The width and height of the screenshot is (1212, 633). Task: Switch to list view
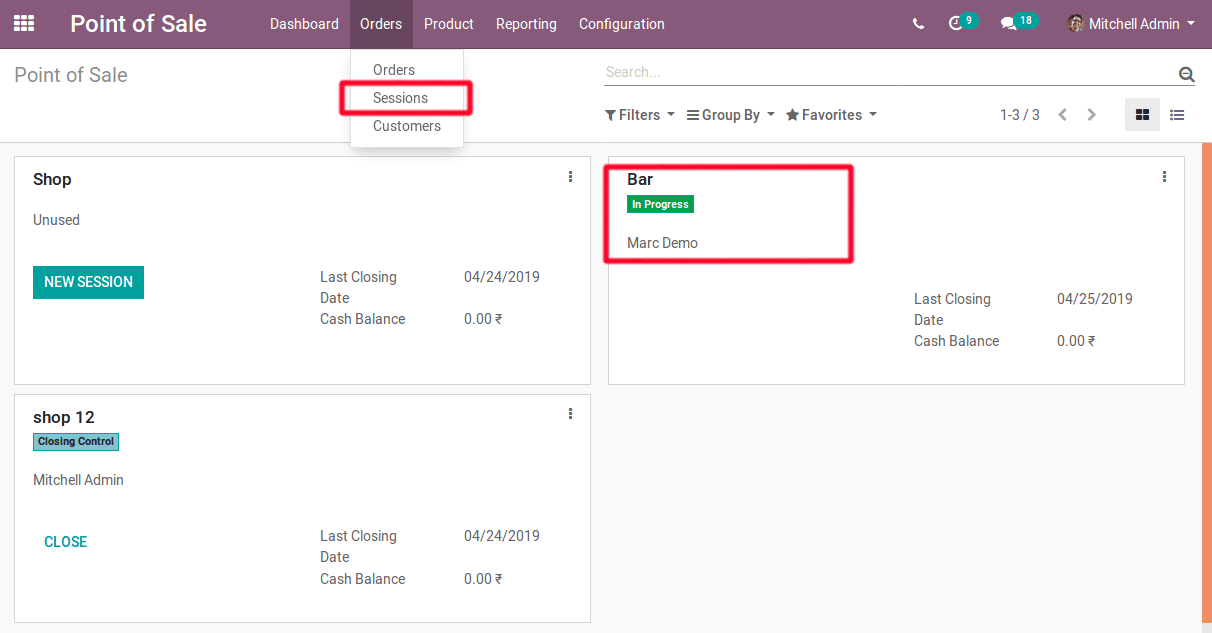coord(1177,115)
